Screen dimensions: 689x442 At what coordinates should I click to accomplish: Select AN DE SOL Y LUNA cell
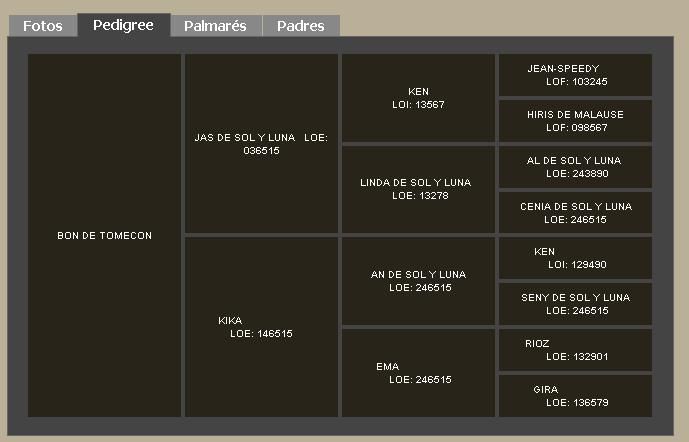coord(418,281)
